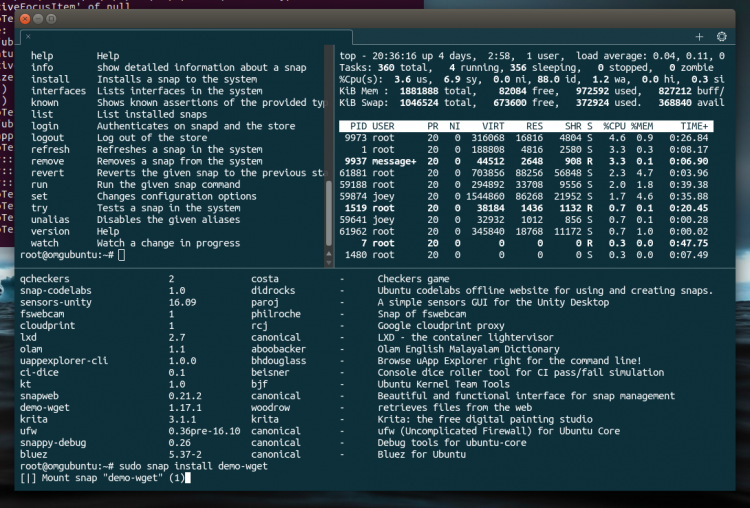This screenshot has height=508, width=750.
Task: Click the snap-codelabs snap name
Action: pyautogui.click(x=55, y=291)
